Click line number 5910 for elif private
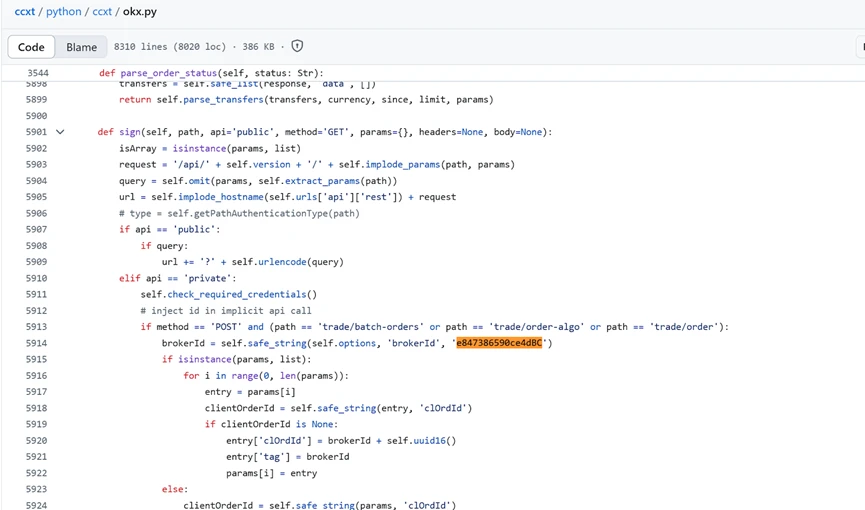Viewport: 865px width, 510px height. (x=36, y=278)
